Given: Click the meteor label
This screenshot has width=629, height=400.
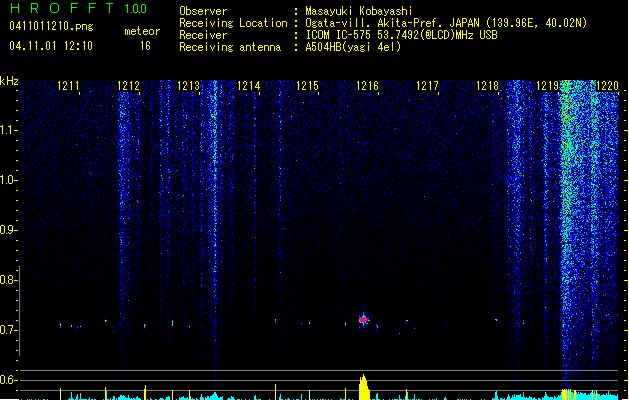Looking at the screenshot, I should tap(142, 31).
